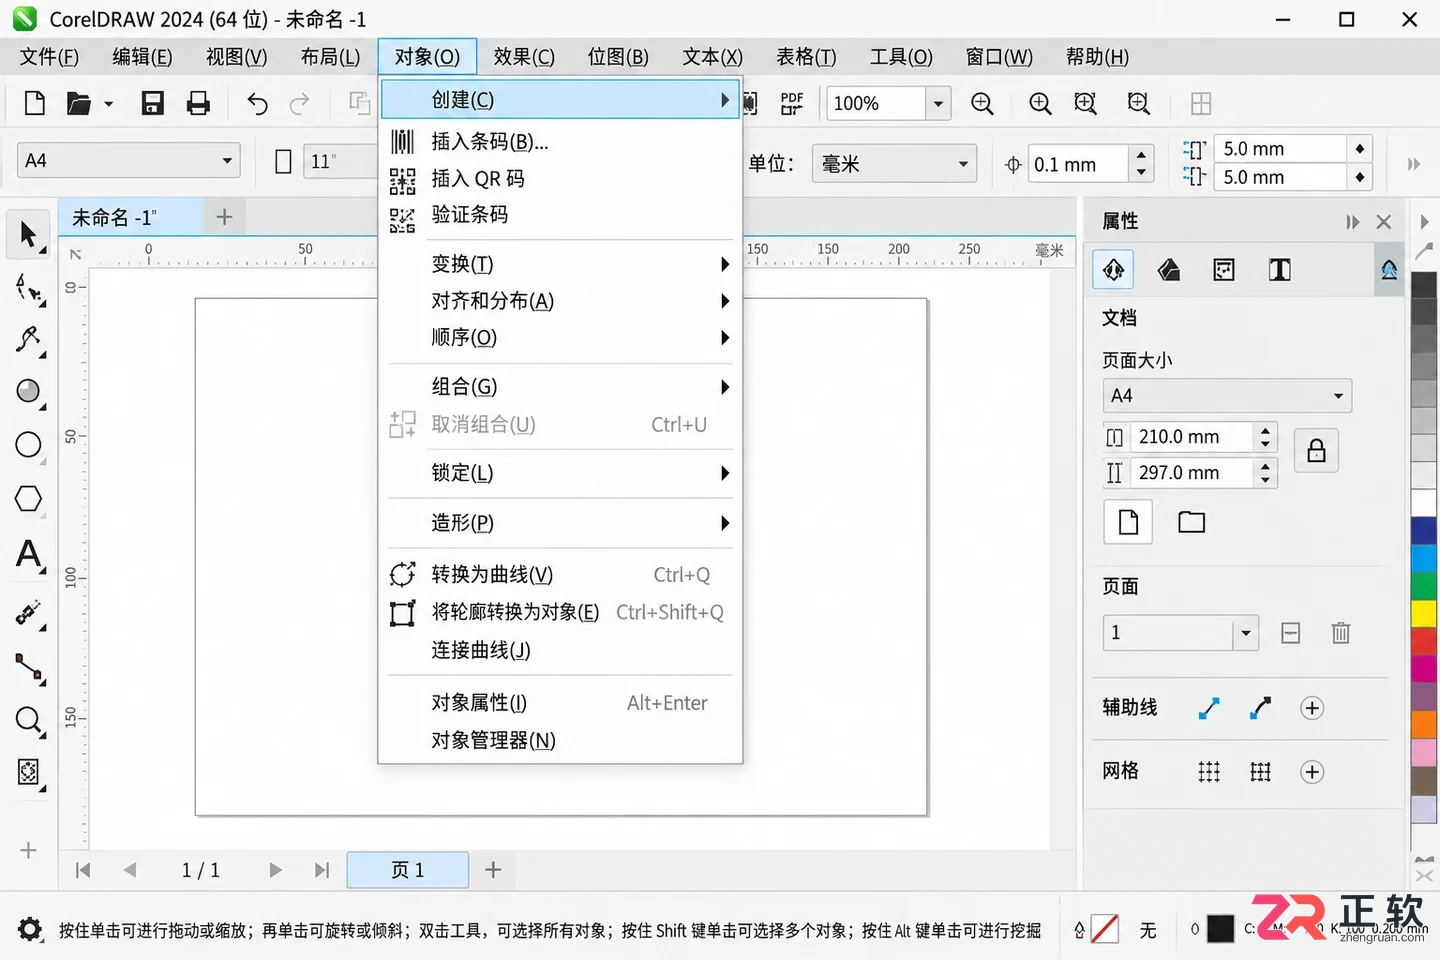The width and height of the screenshot is (1440, 960).
Task: Click the 0.1 mm nudge distance field
Action: tap(1078, 164)
